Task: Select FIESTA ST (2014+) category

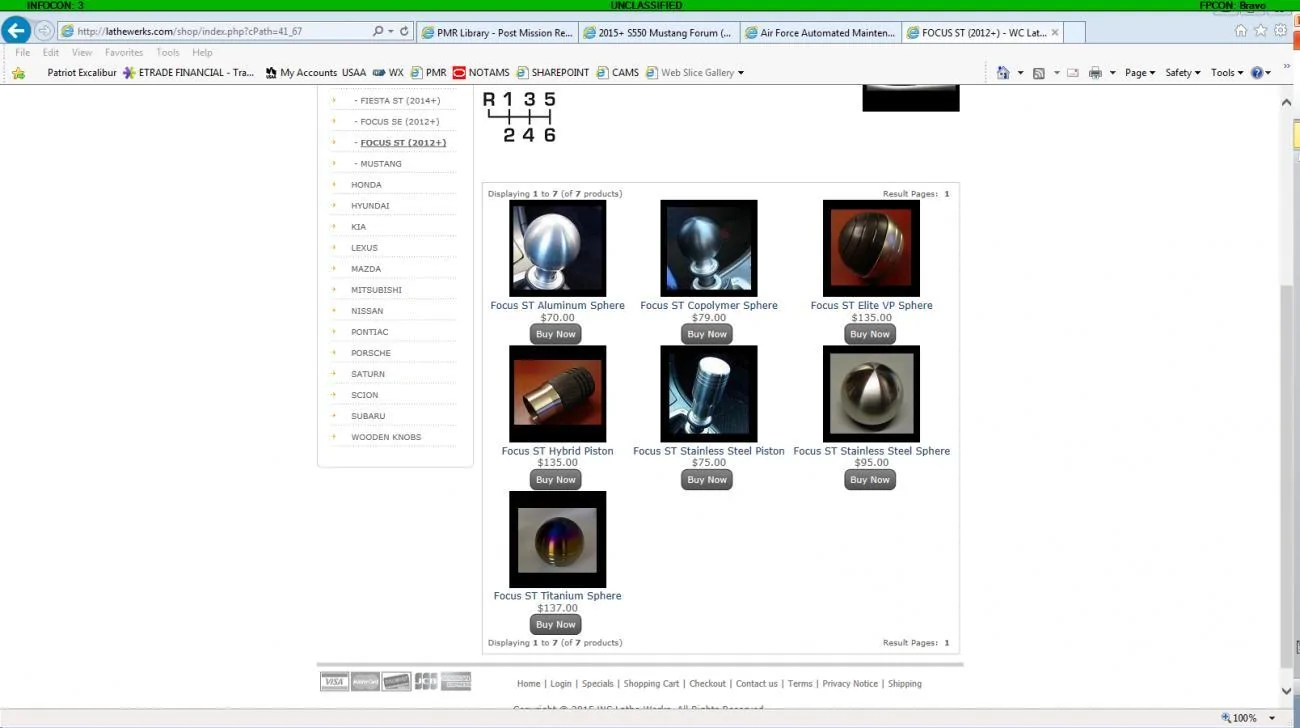Action: 400,101
